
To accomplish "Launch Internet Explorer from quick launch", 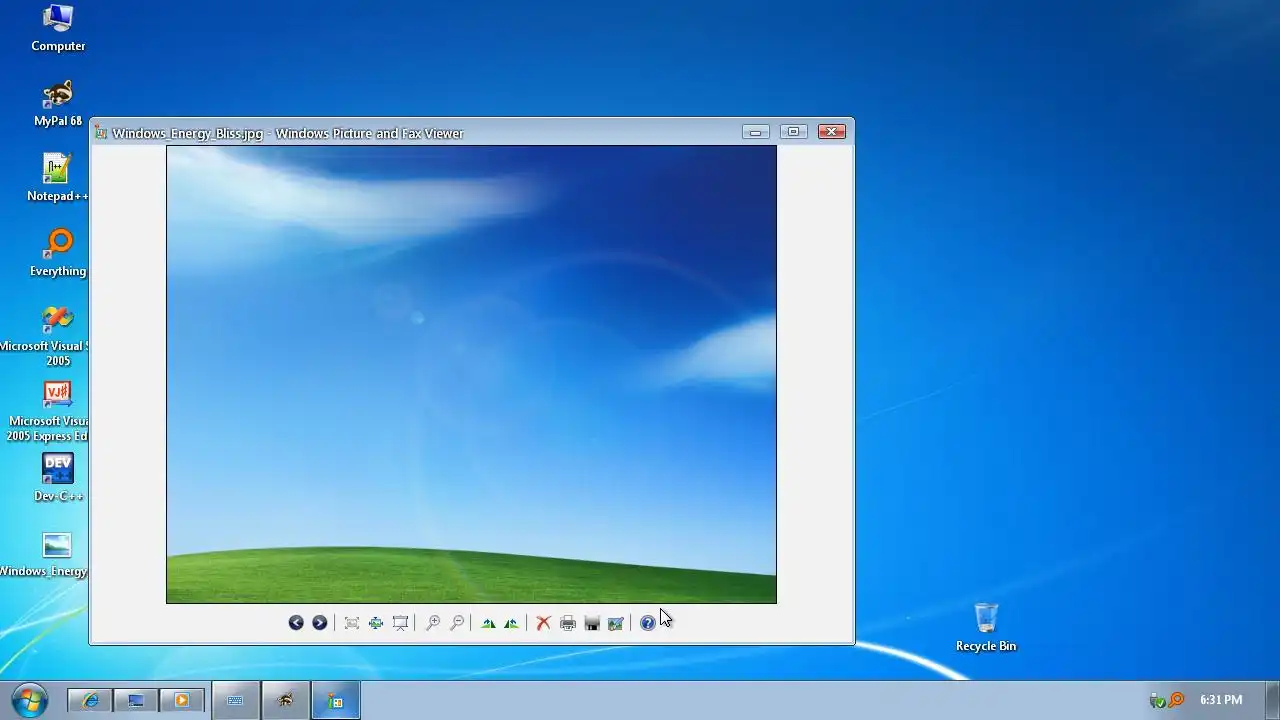I will 90,701.
